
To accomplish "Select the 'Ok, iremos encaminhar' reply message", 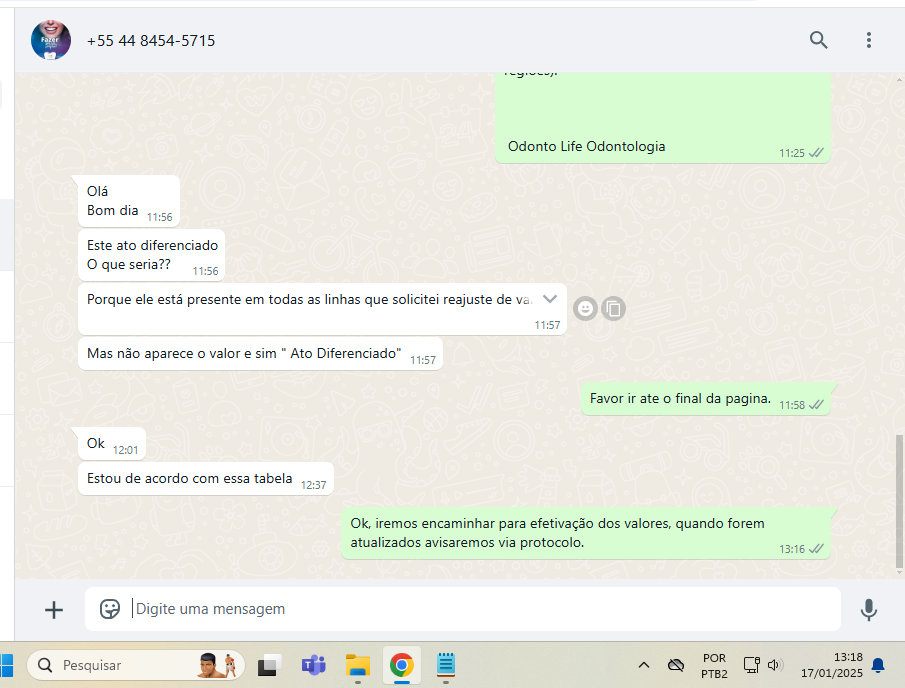I will 586,533.
